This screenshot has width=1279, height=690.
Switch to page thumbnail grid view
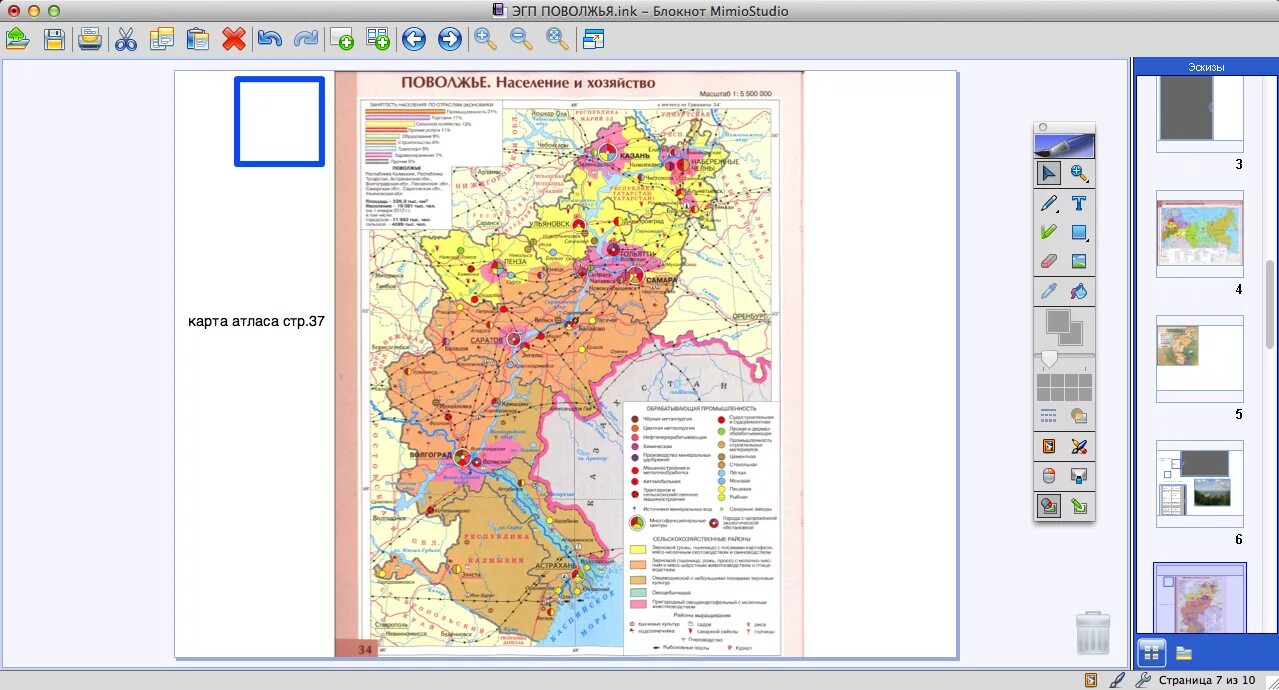(1151, 653)
